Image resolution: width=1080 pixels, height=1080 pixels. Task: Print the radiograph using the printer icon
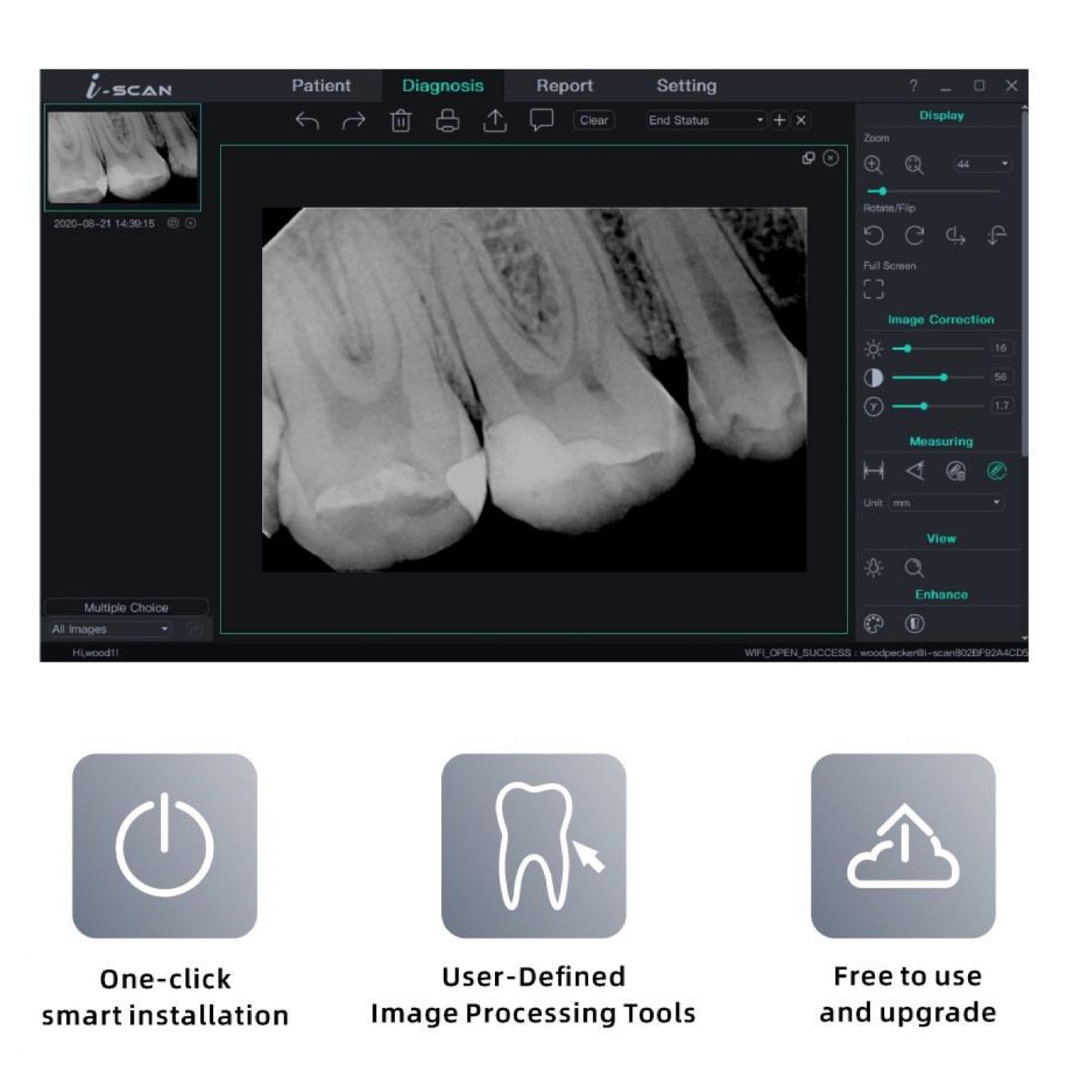448,121
